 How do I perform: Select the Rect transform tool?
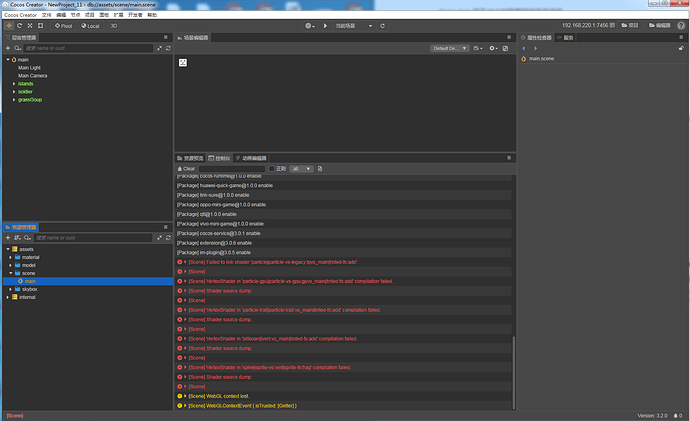click(40, 26)
